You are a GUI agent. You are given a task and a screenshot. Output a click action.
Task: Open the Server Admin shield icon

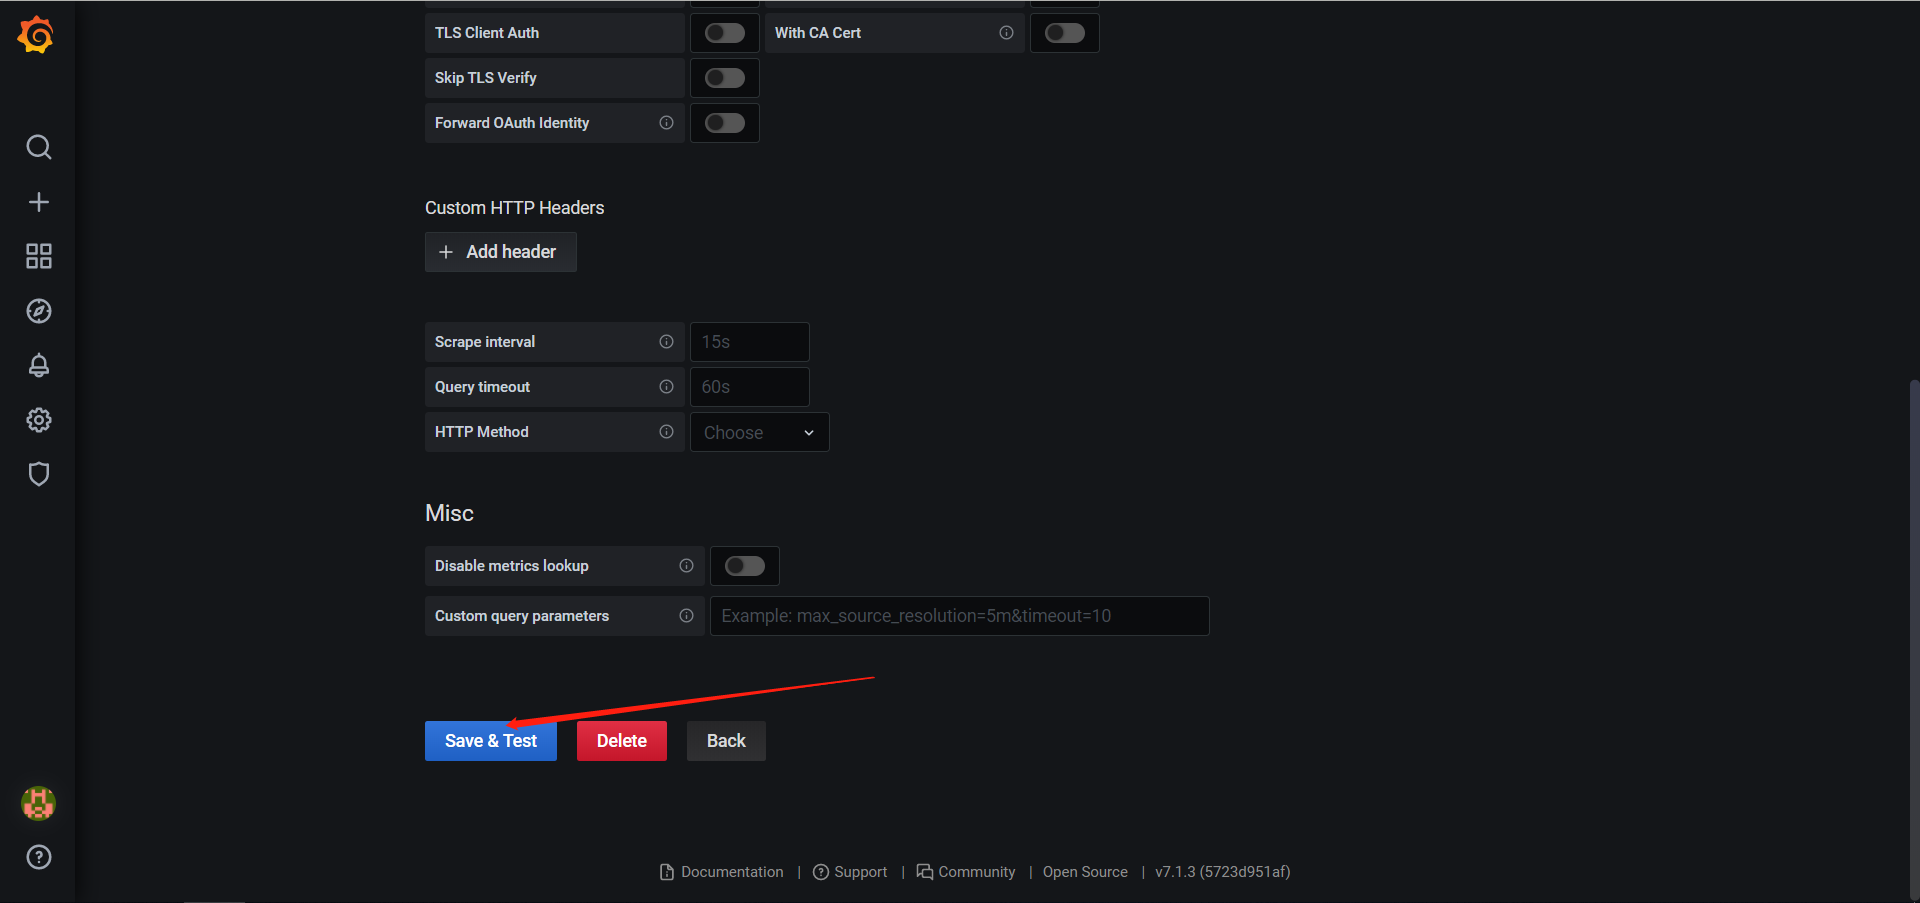tap(39, 474)
